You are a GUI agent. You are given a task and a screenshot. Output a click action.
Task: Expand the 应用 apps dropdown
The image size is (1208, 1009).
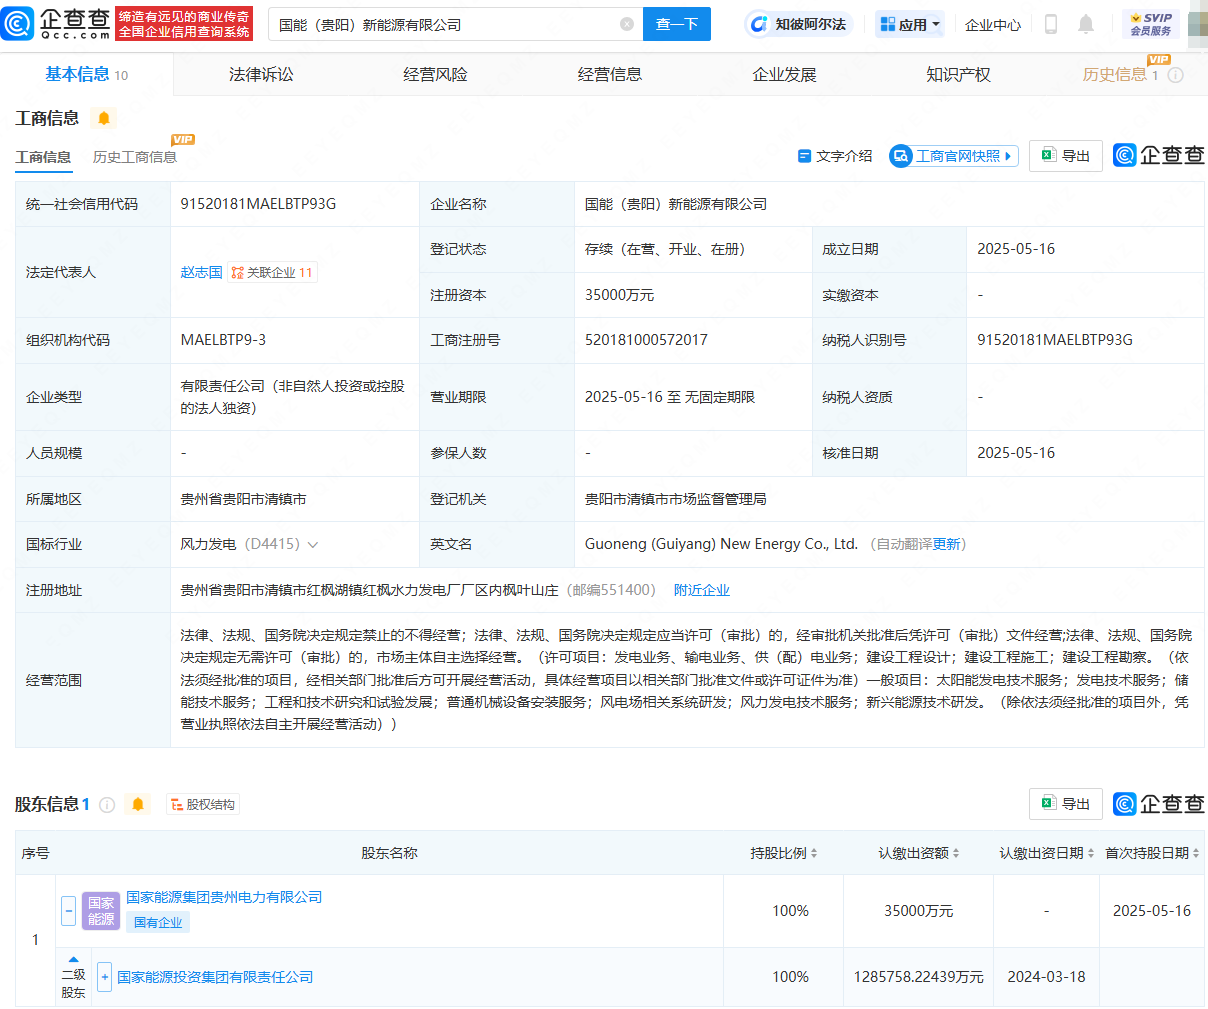(909, 24)
